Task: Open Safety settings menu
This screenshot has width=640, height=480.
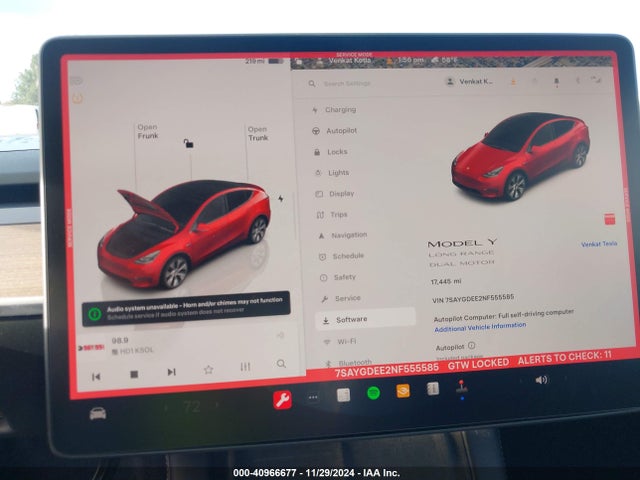Action: tap(338, 278)
